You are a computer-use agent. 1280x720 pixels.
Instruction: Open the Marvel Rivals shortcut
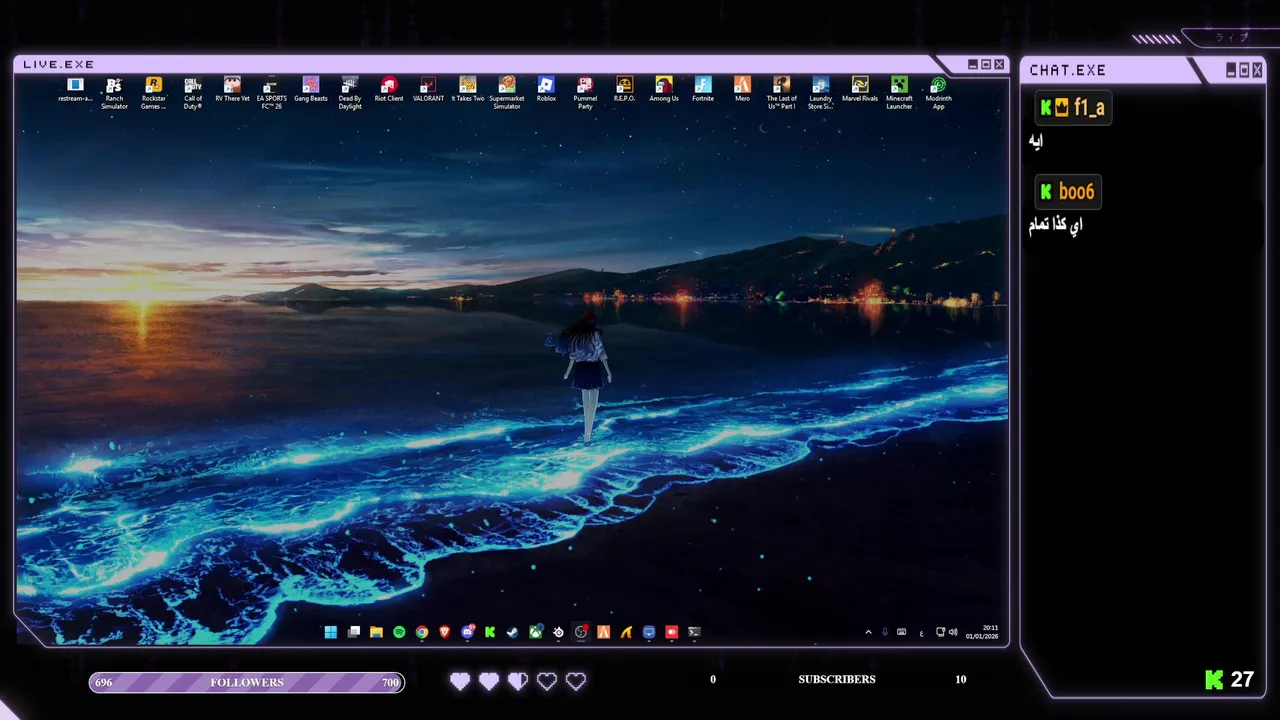(x=860, y=90)
